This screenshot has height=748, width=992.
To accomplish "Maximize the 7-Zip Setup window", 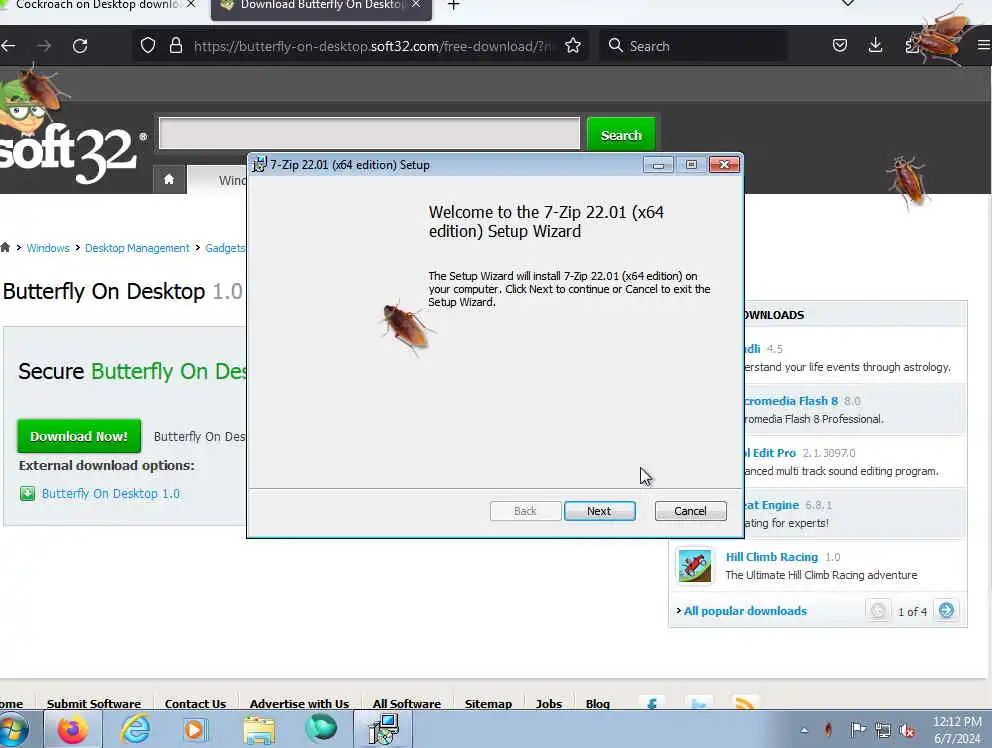I will [691, 165].
